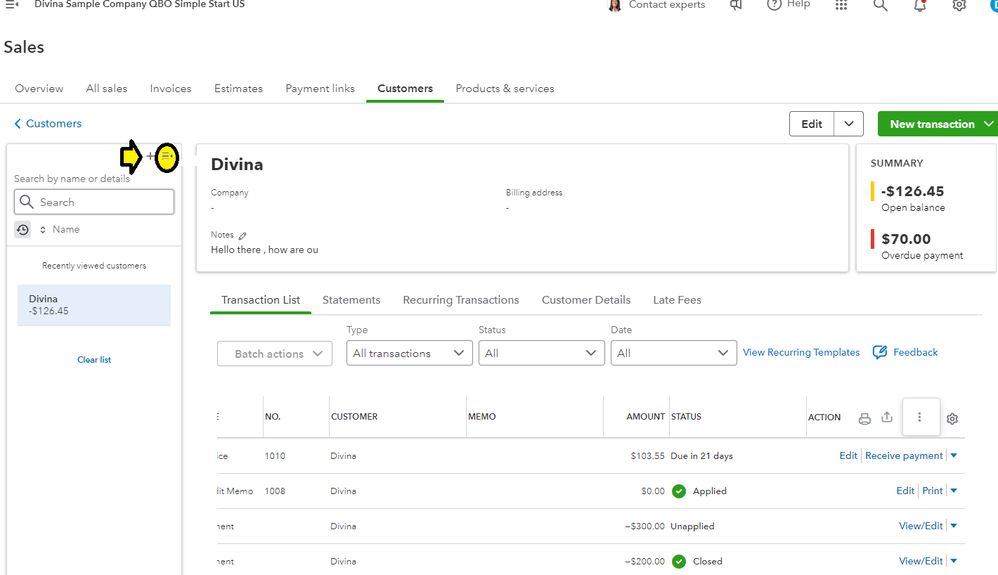The image size is (998, 575).
Task: Open the Date filter dropdown
Action: pos(673,353)
